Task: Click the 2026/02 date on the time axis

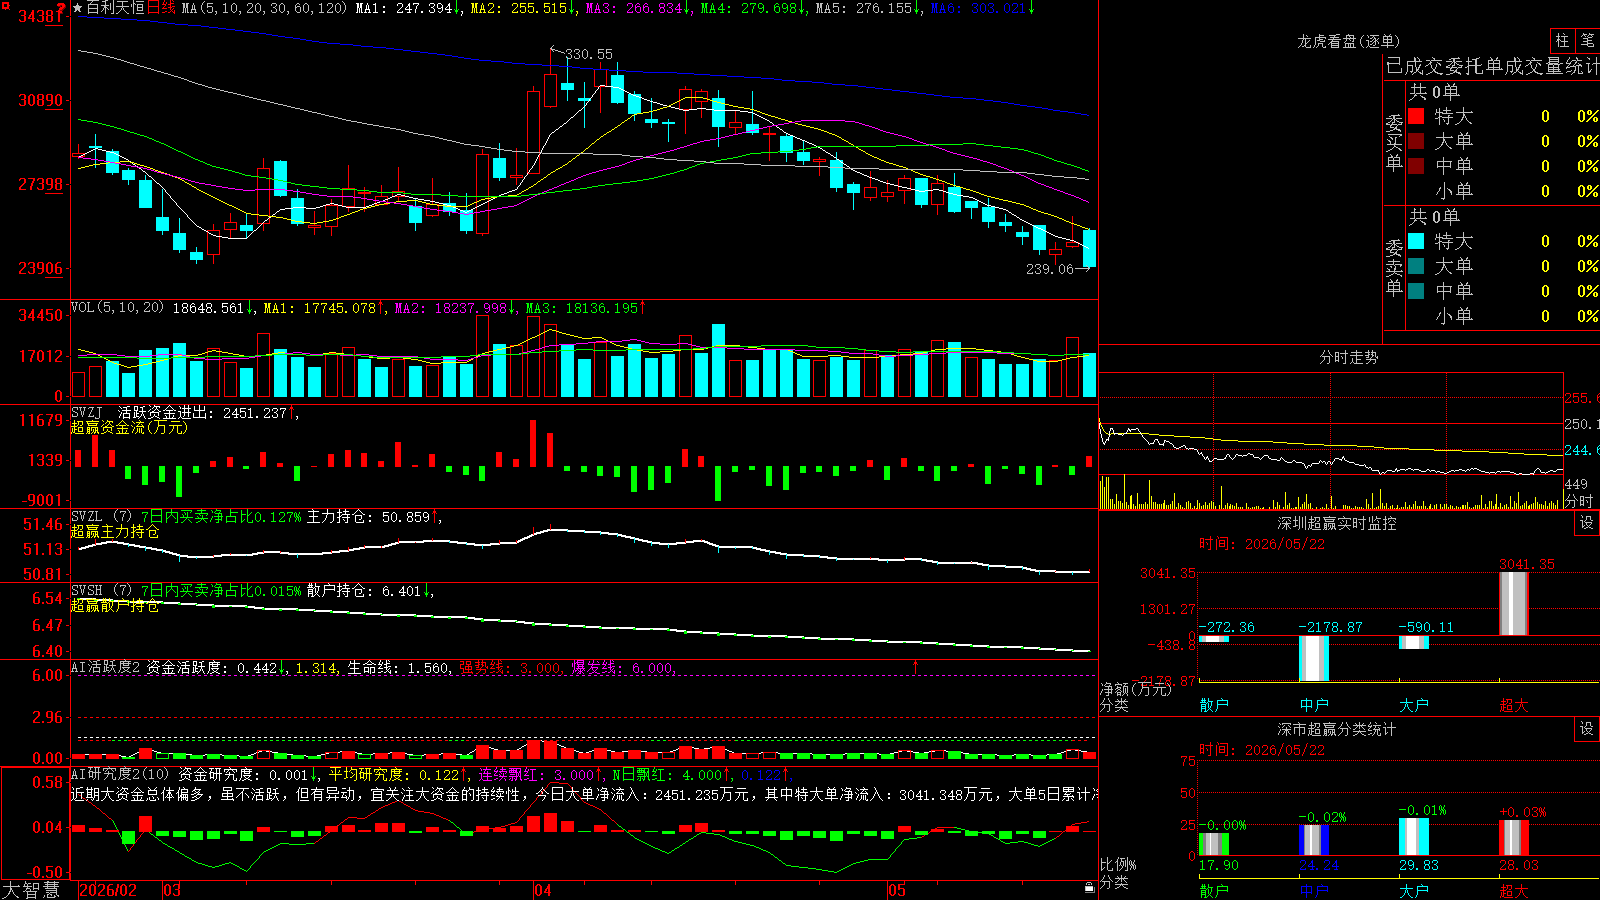Action: (x=108, y=890)
